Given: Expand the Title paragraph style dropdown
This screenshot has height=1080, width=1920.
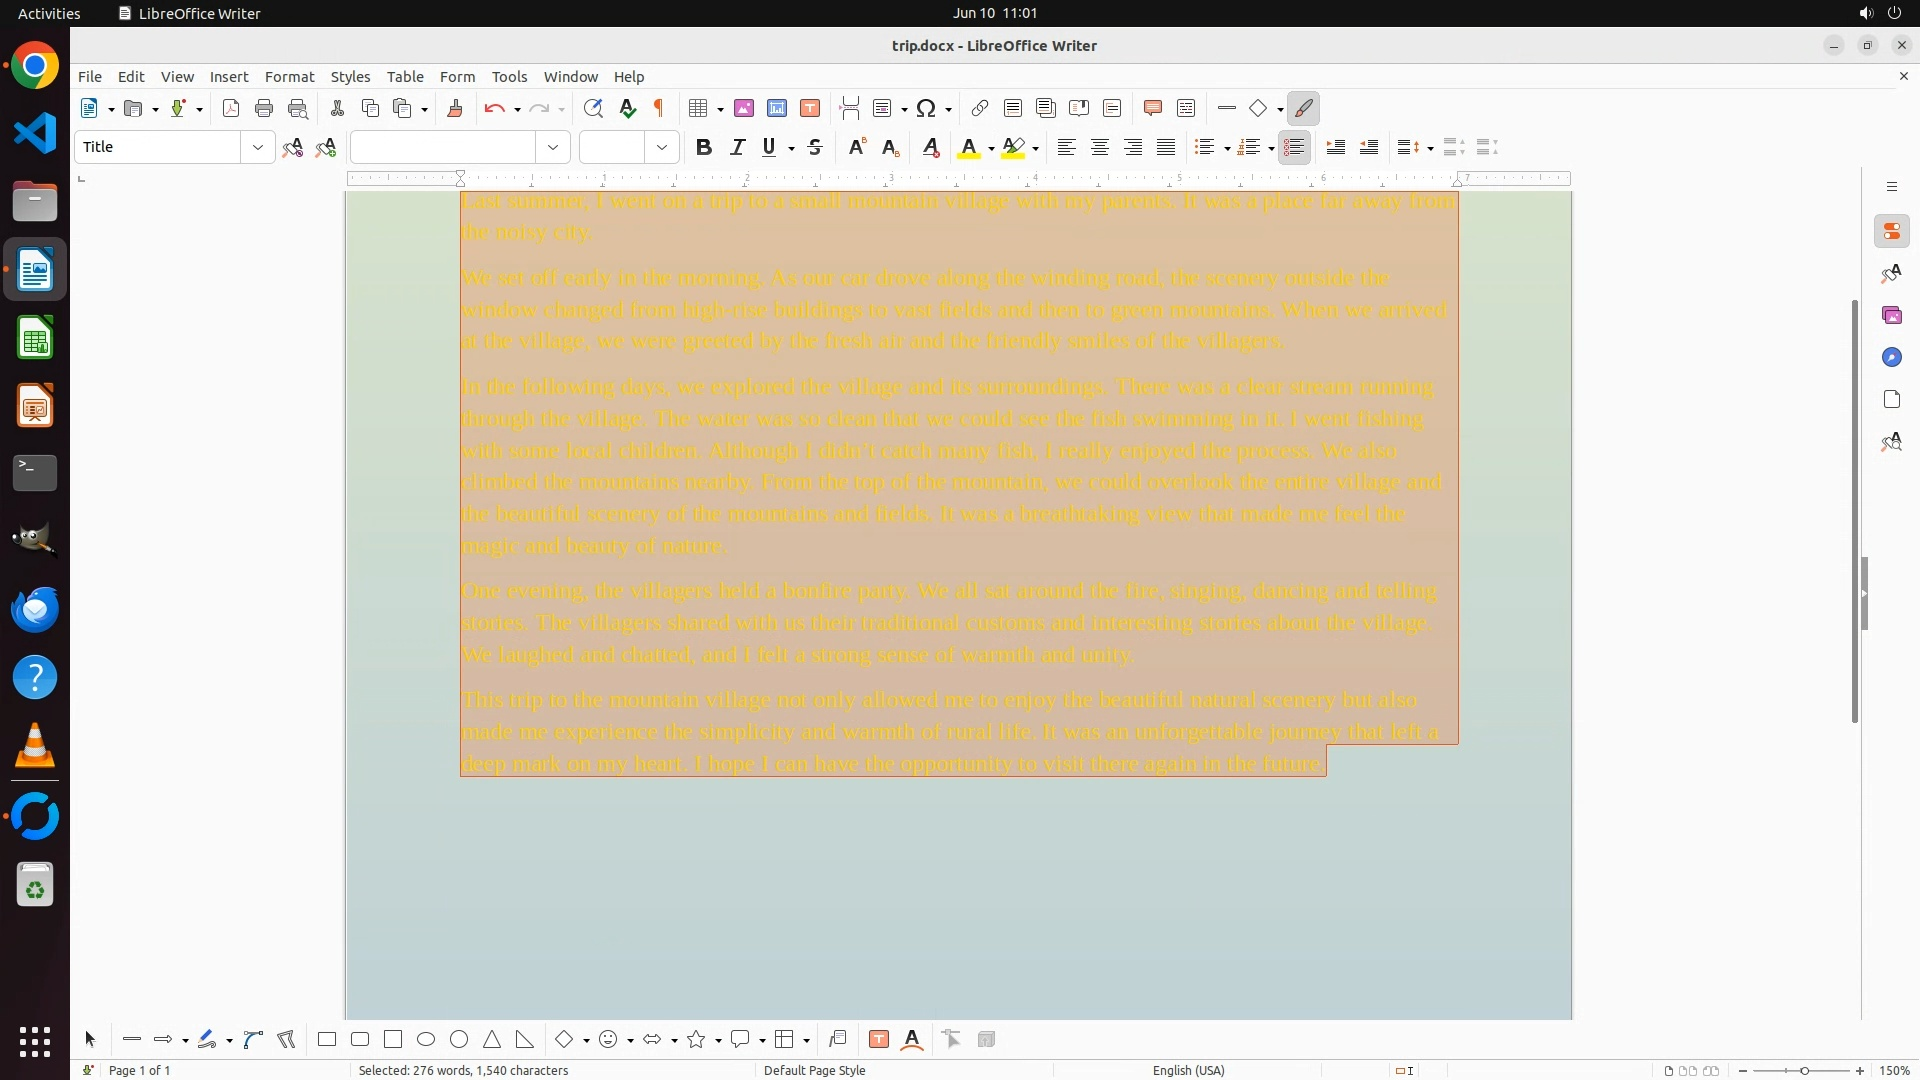Looking at the screenshot, I should pyautogui.click(x=258, y=148).
